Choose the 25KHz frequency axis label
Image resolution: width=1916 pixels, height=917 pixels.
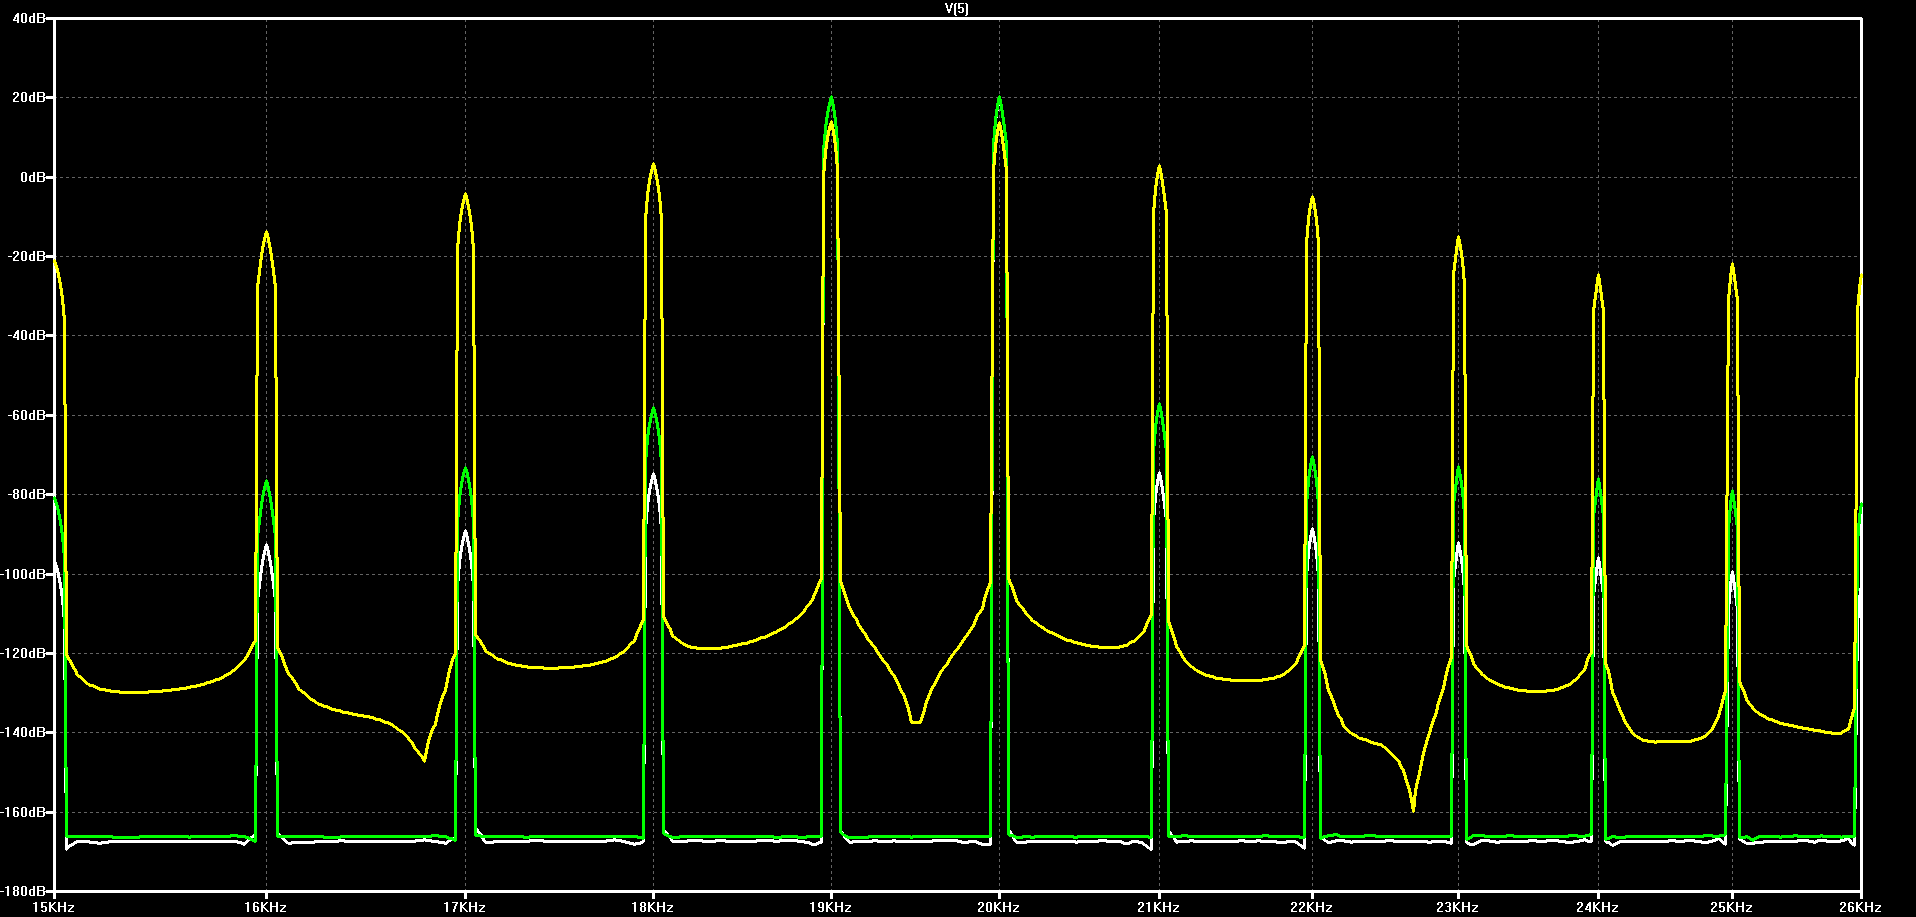(x=1731, y=907)
